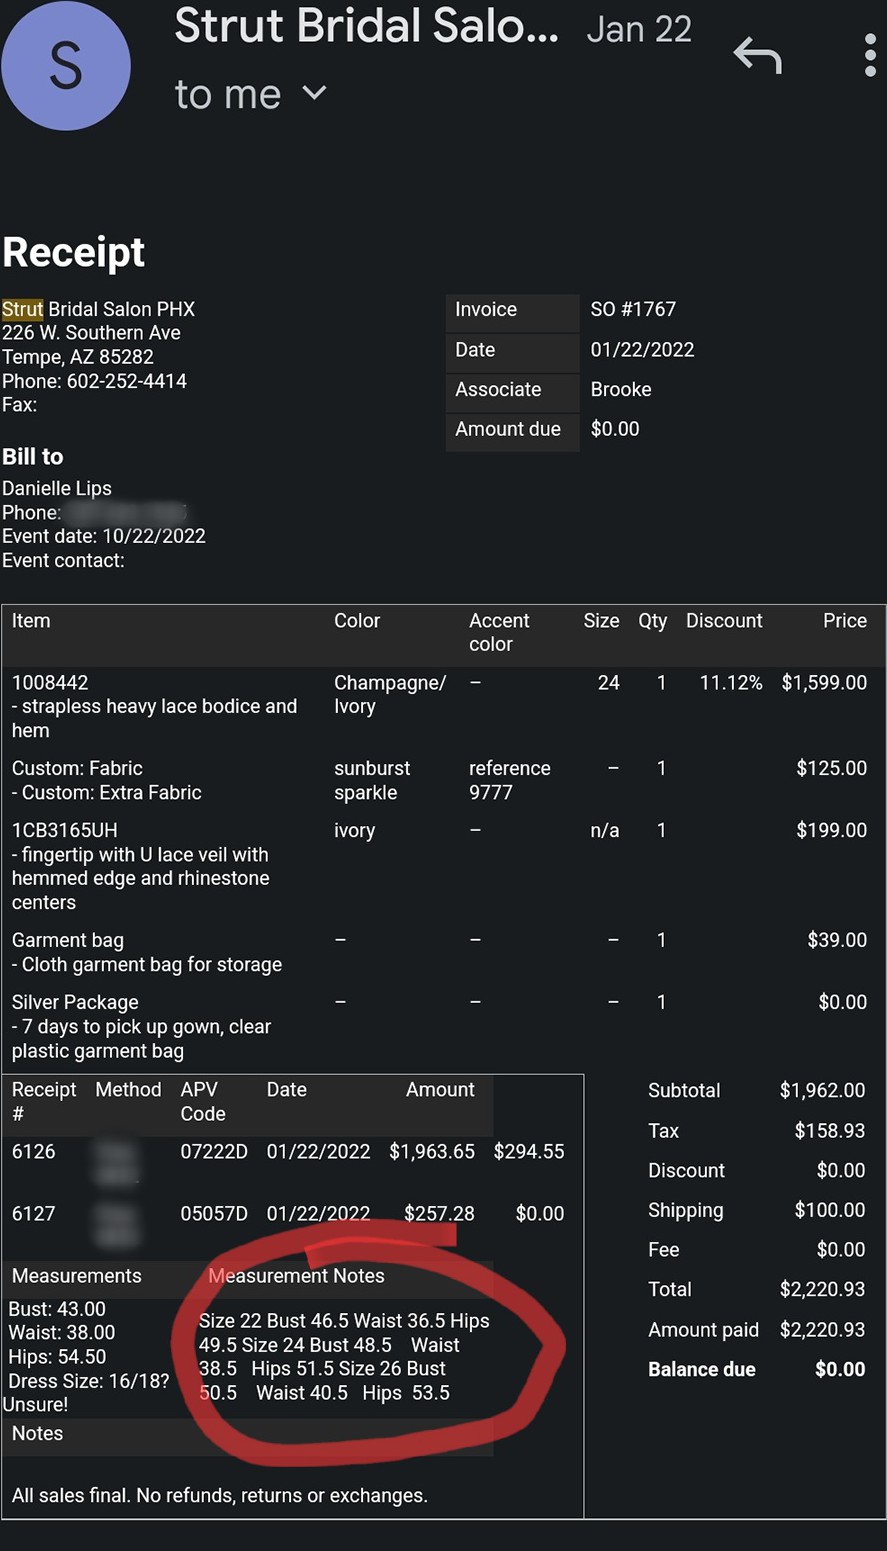
Task: Tap the sender avatar with letter S
Action: coord(66,65)
